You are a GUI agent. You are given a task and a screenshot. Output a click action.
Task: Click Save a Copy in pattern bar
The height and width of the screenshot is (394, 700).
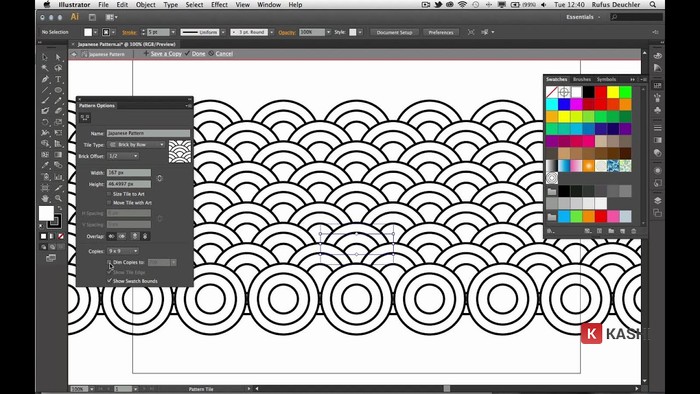162,54
